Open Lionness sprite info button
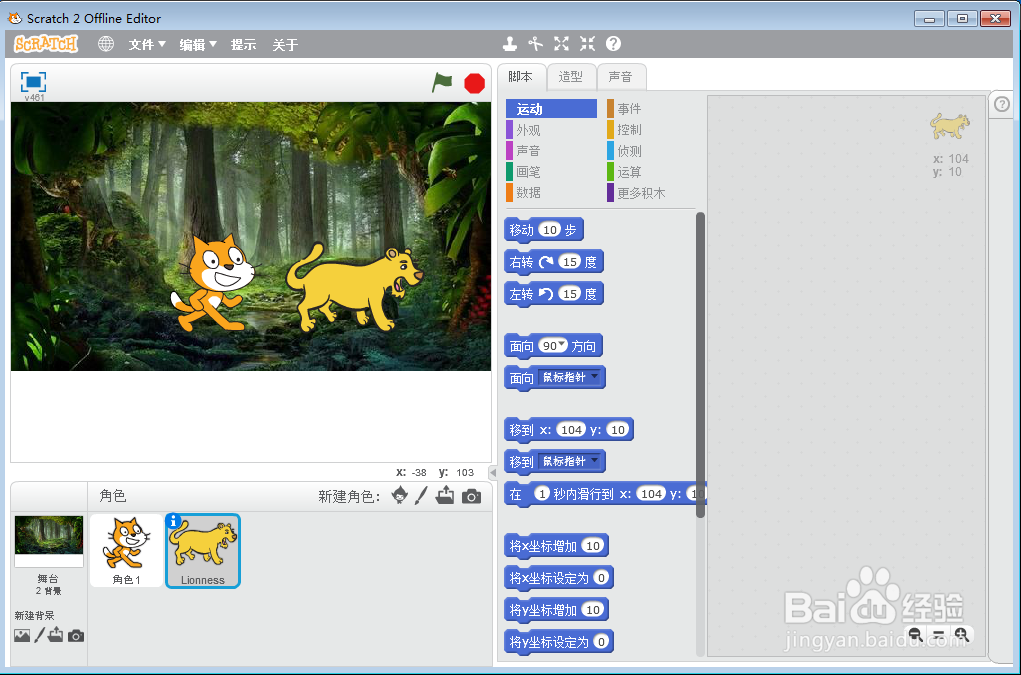Image resolution: width=1021 pixels, height=675 pixels. (x=173, y=521)
